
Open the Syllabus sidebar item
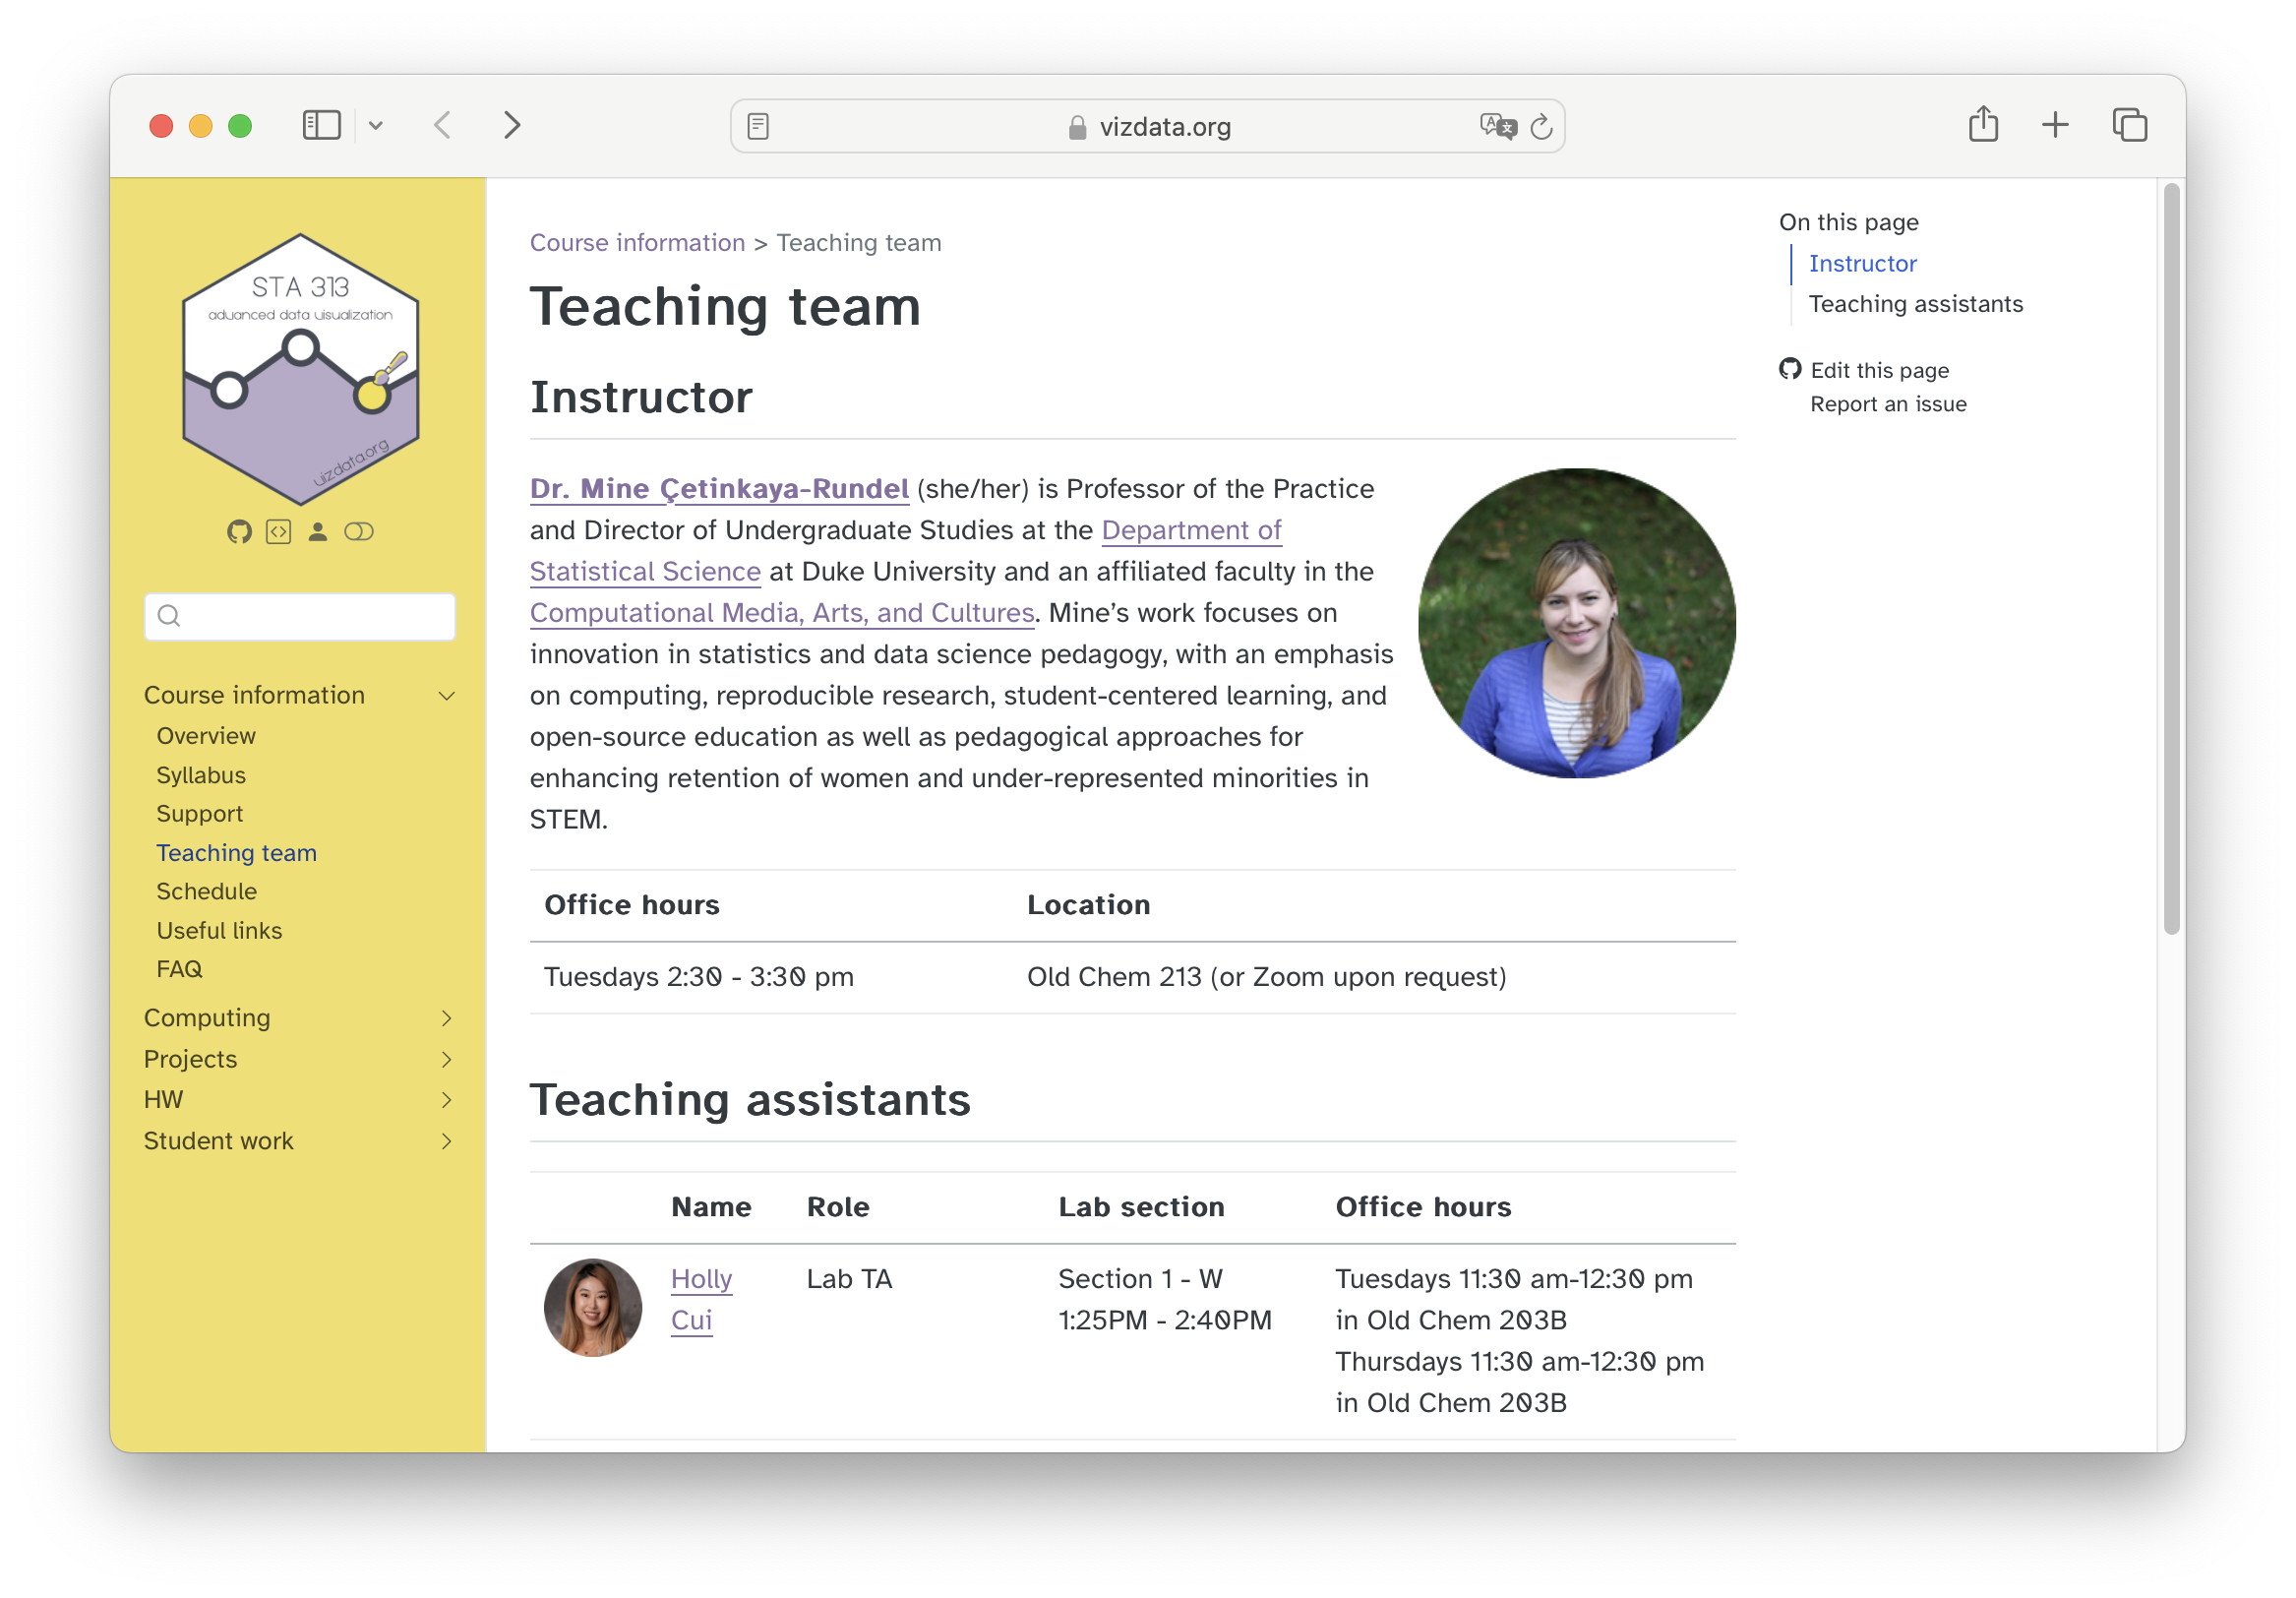coord(201,776)
